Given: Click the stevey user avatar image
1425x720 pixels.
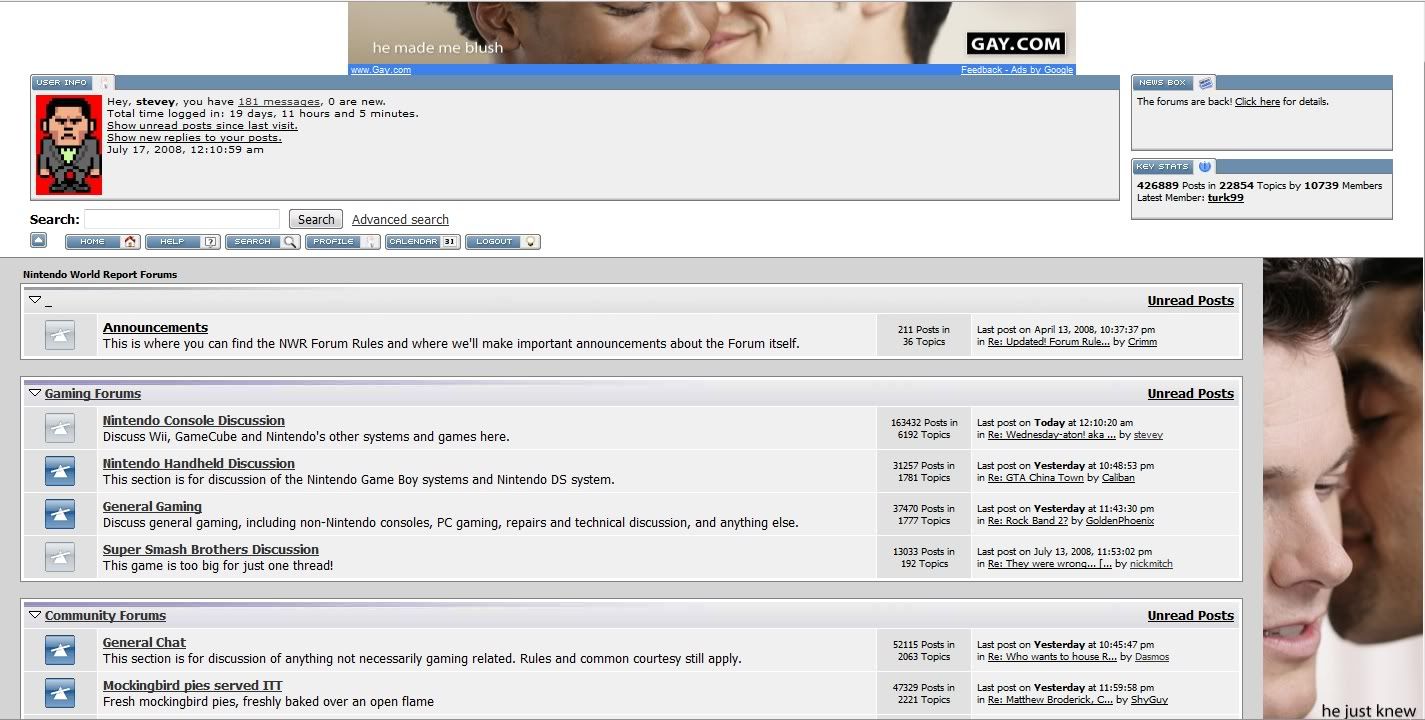Looking at the screenshot, I should pyautogui.click(x=69, y=145).
